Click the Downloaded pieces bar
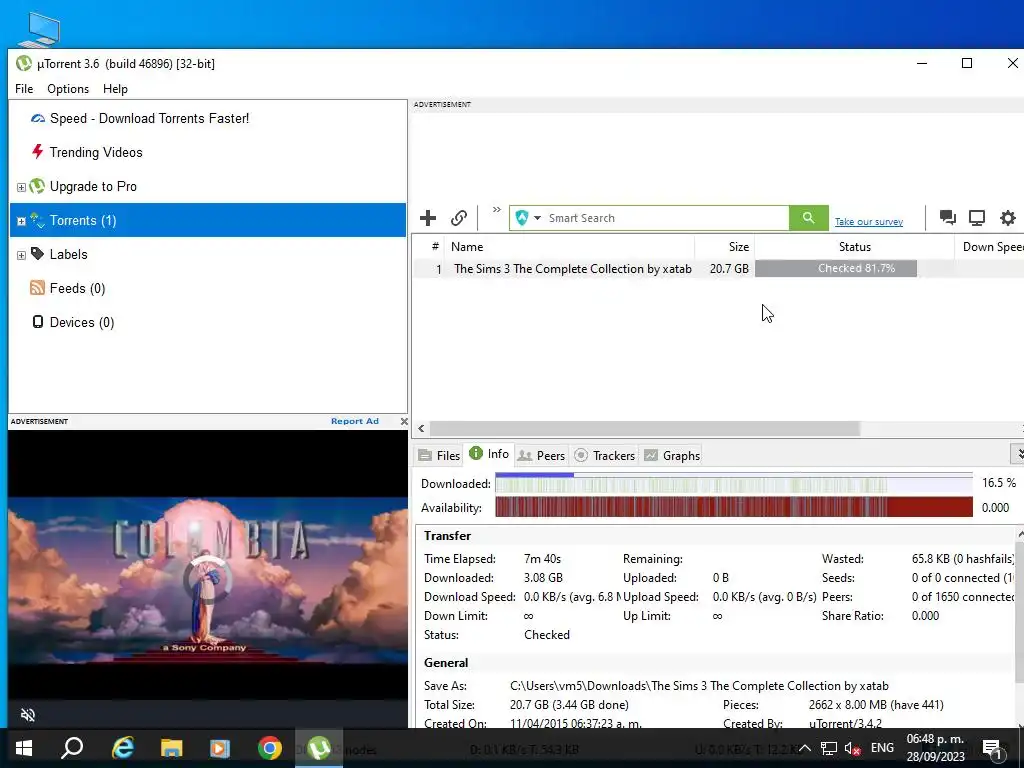Image resolution: width=1024 pixels, height=768 pixels. pos(733,483)
